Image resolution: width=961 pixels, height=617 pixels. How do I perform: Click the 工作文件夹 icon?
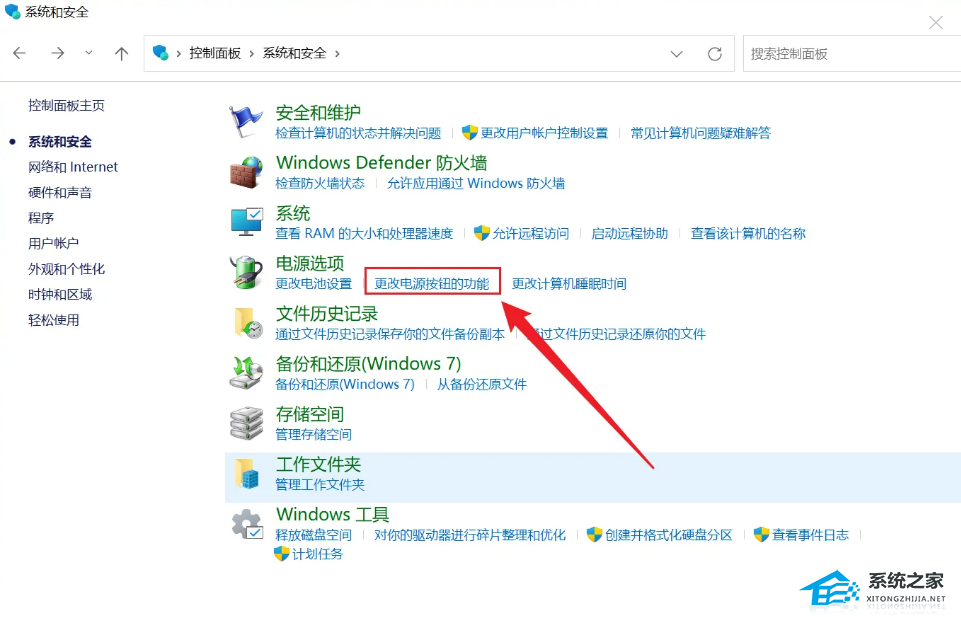[246, 471]
